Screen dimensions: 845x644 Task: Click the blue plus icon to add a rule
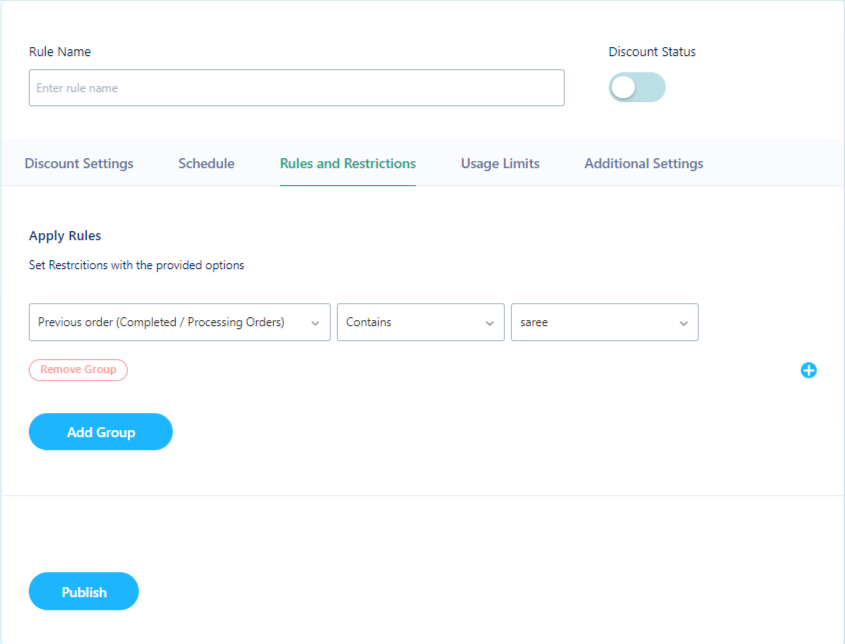coord(808,370)
